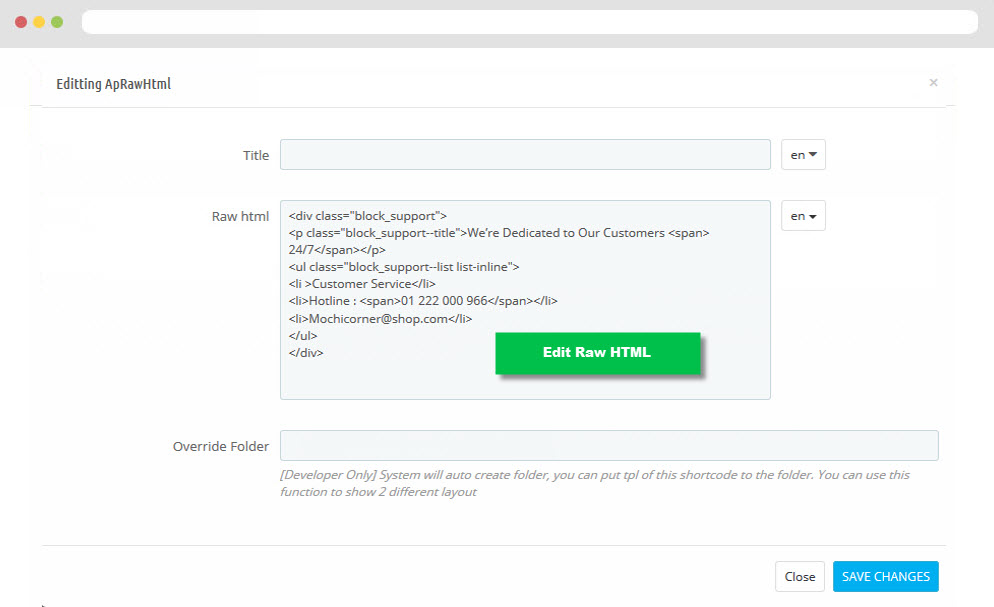This screenshot has width=994, height=607.
Task: Open the Raw html language dropdown 'en'
Action: point(803,216)
